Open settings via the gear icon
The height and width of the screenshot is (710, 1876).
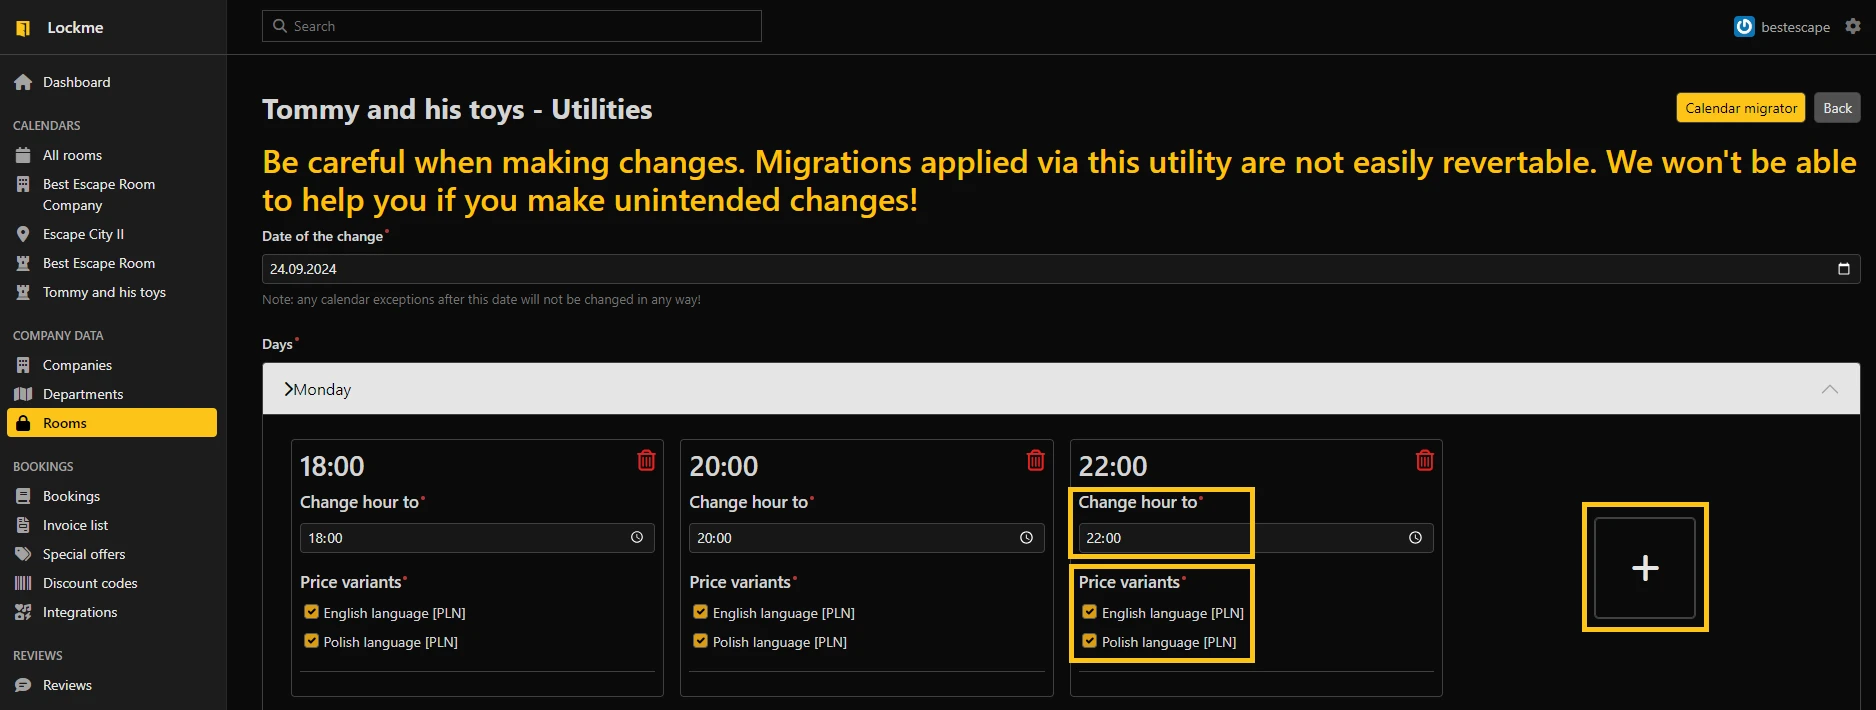(x=1853, y=27)
